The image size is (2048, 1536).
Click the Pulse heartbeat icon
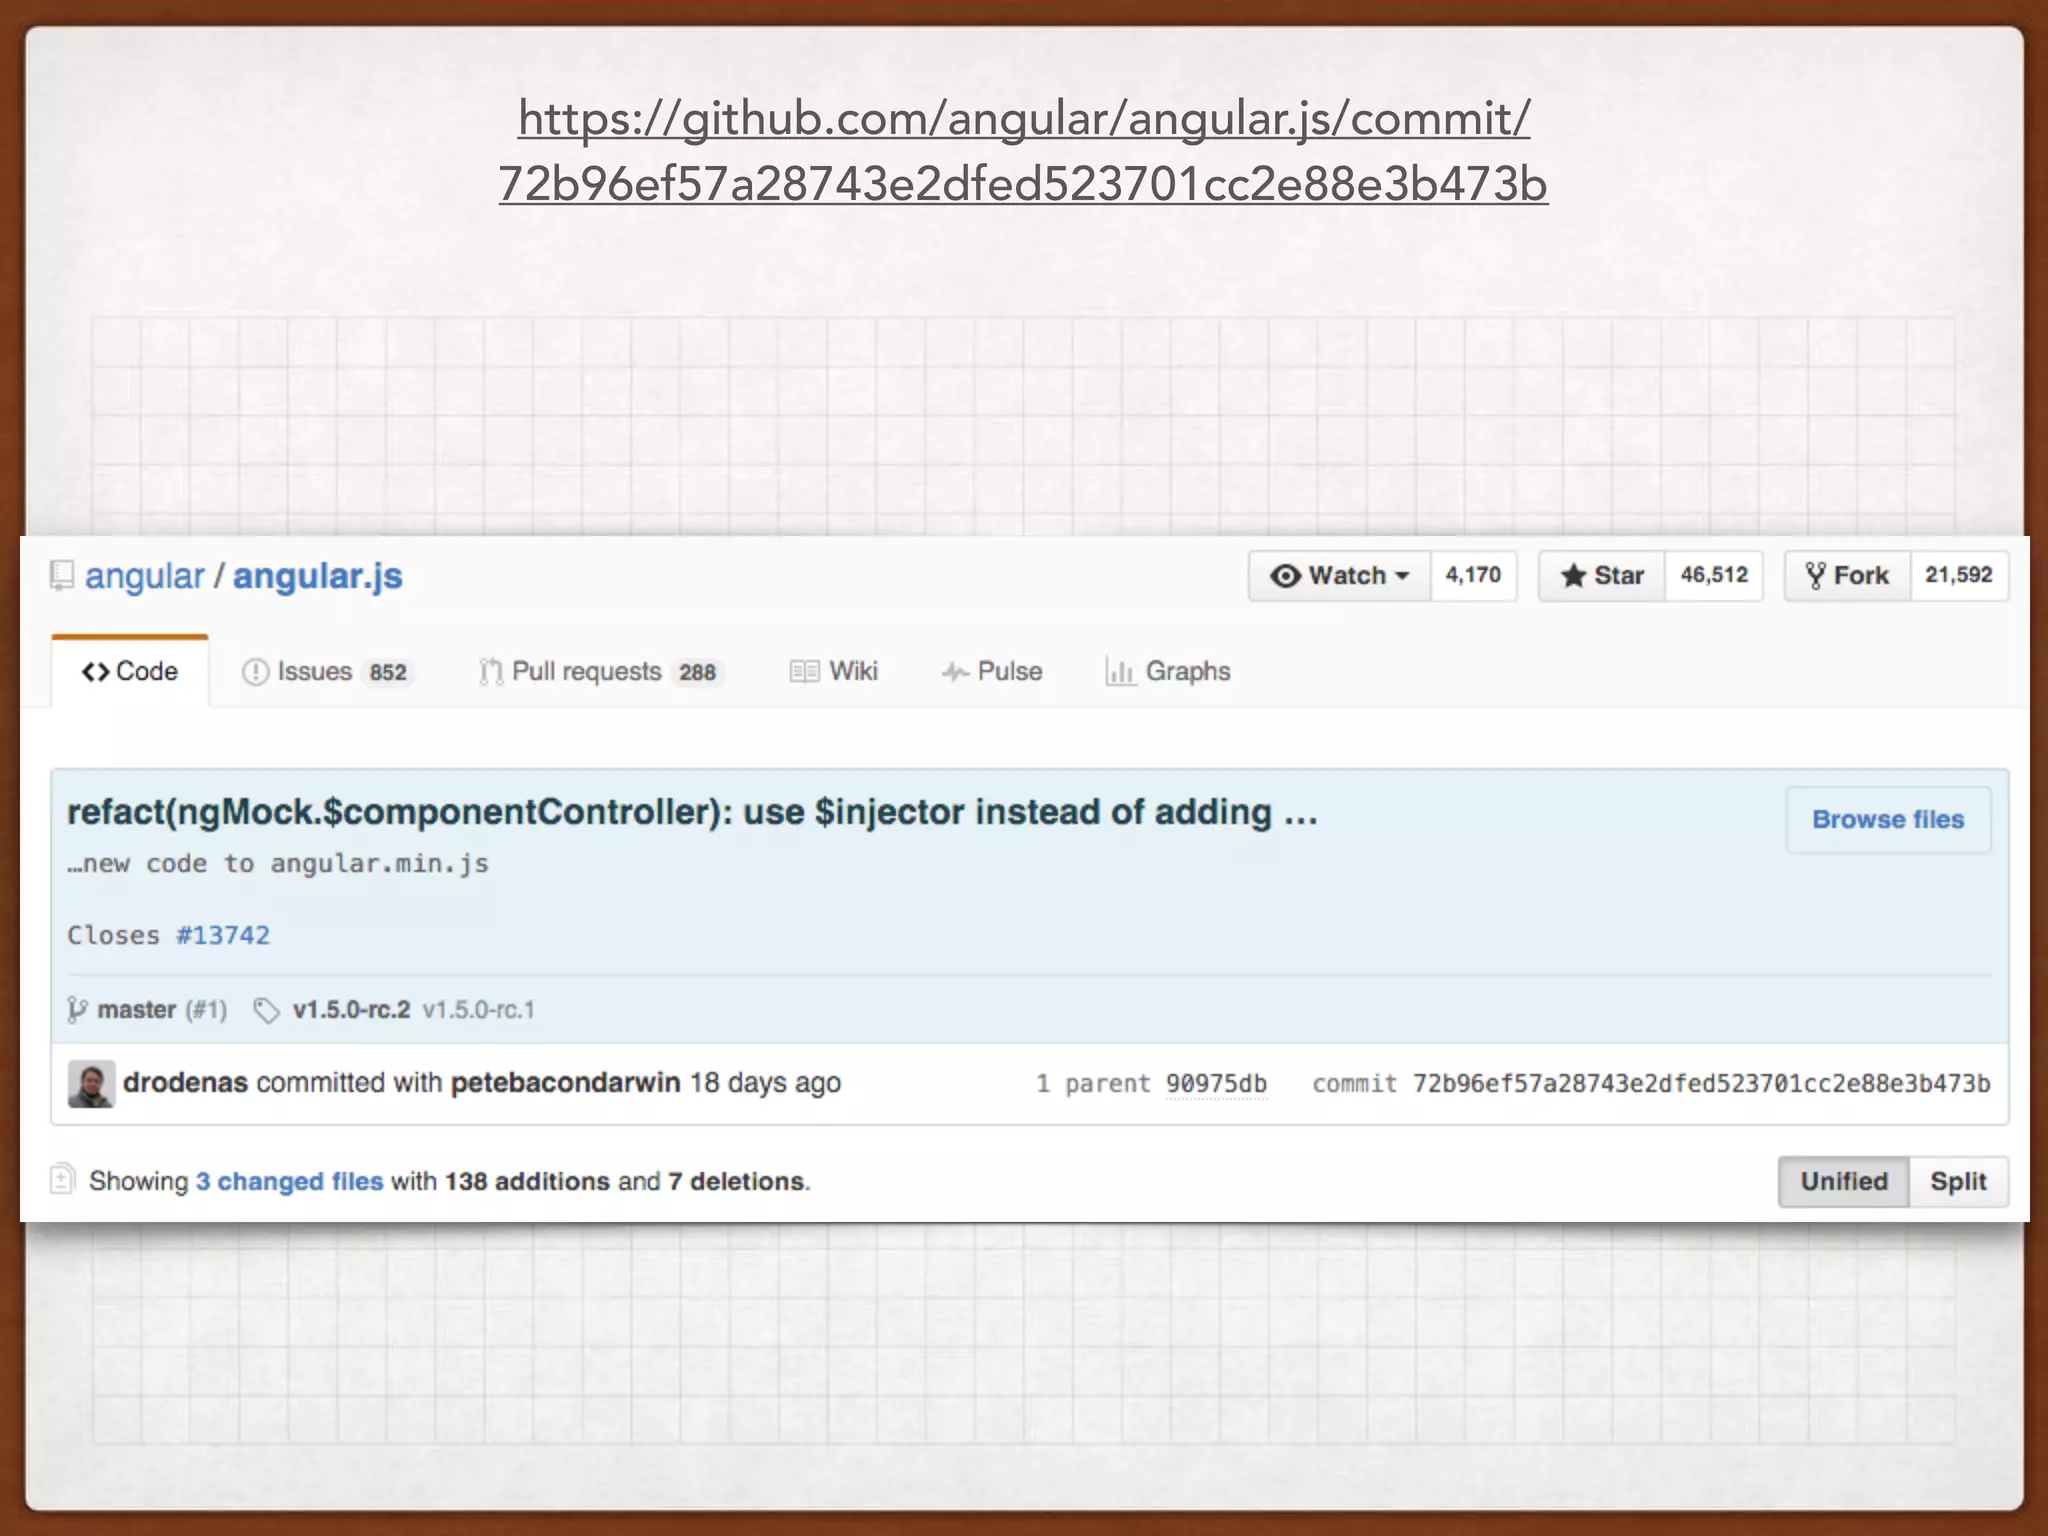coord(955,672)
